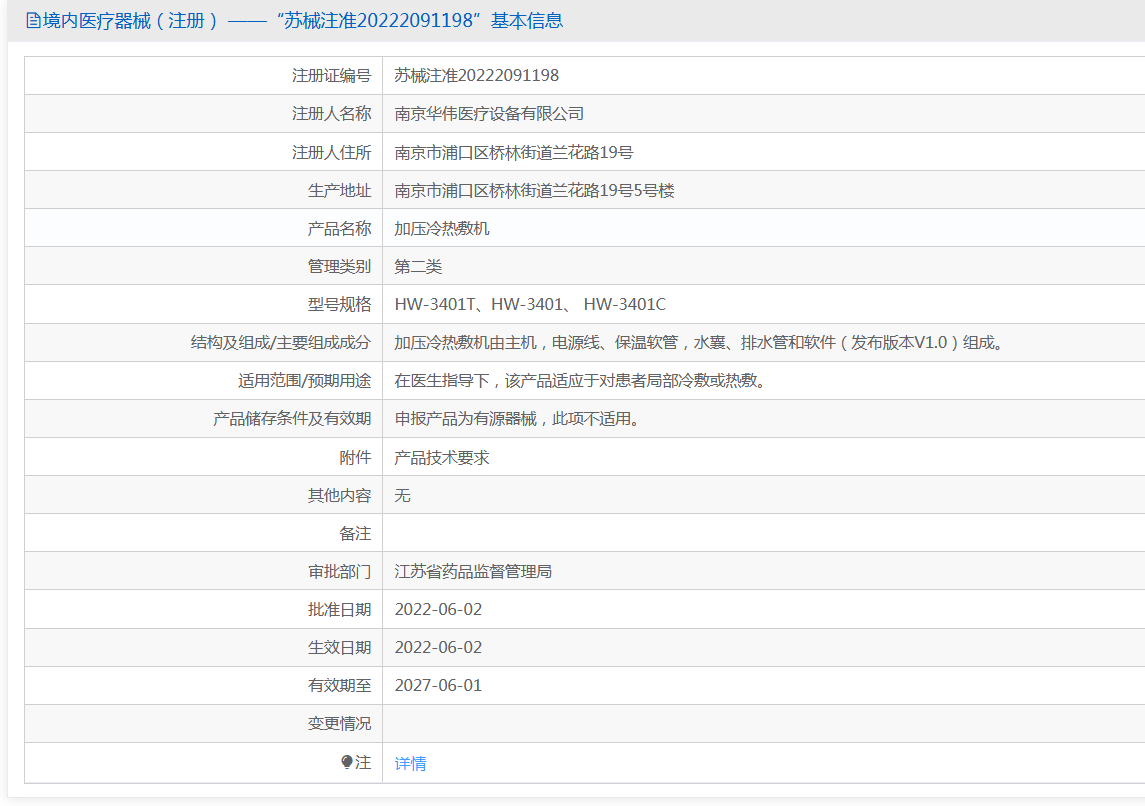
Task: Click 2022-06-02 in the 生效日期 row
Action: coord(438,648)
